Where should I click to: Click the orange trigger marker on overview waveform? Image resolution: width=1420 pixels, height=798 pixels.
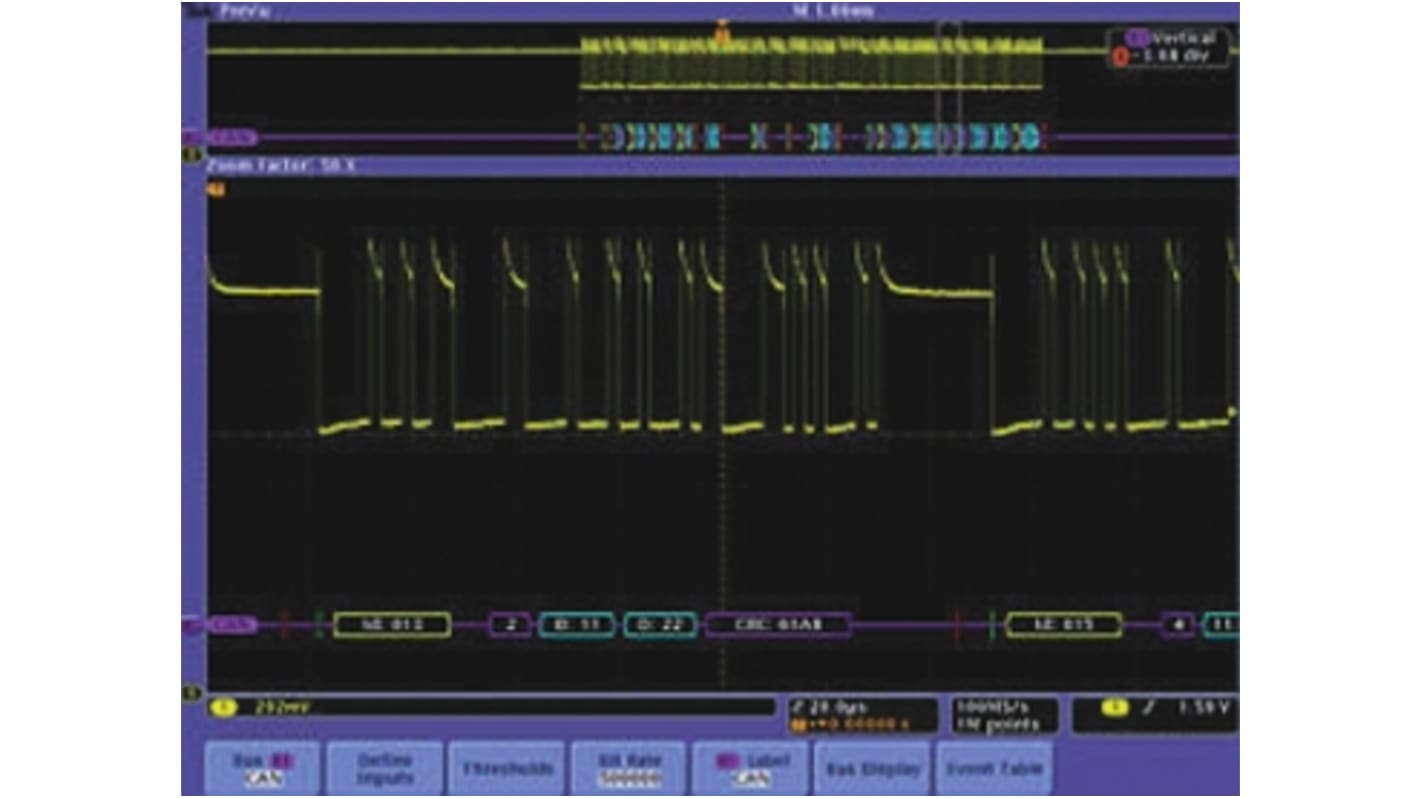721,34
